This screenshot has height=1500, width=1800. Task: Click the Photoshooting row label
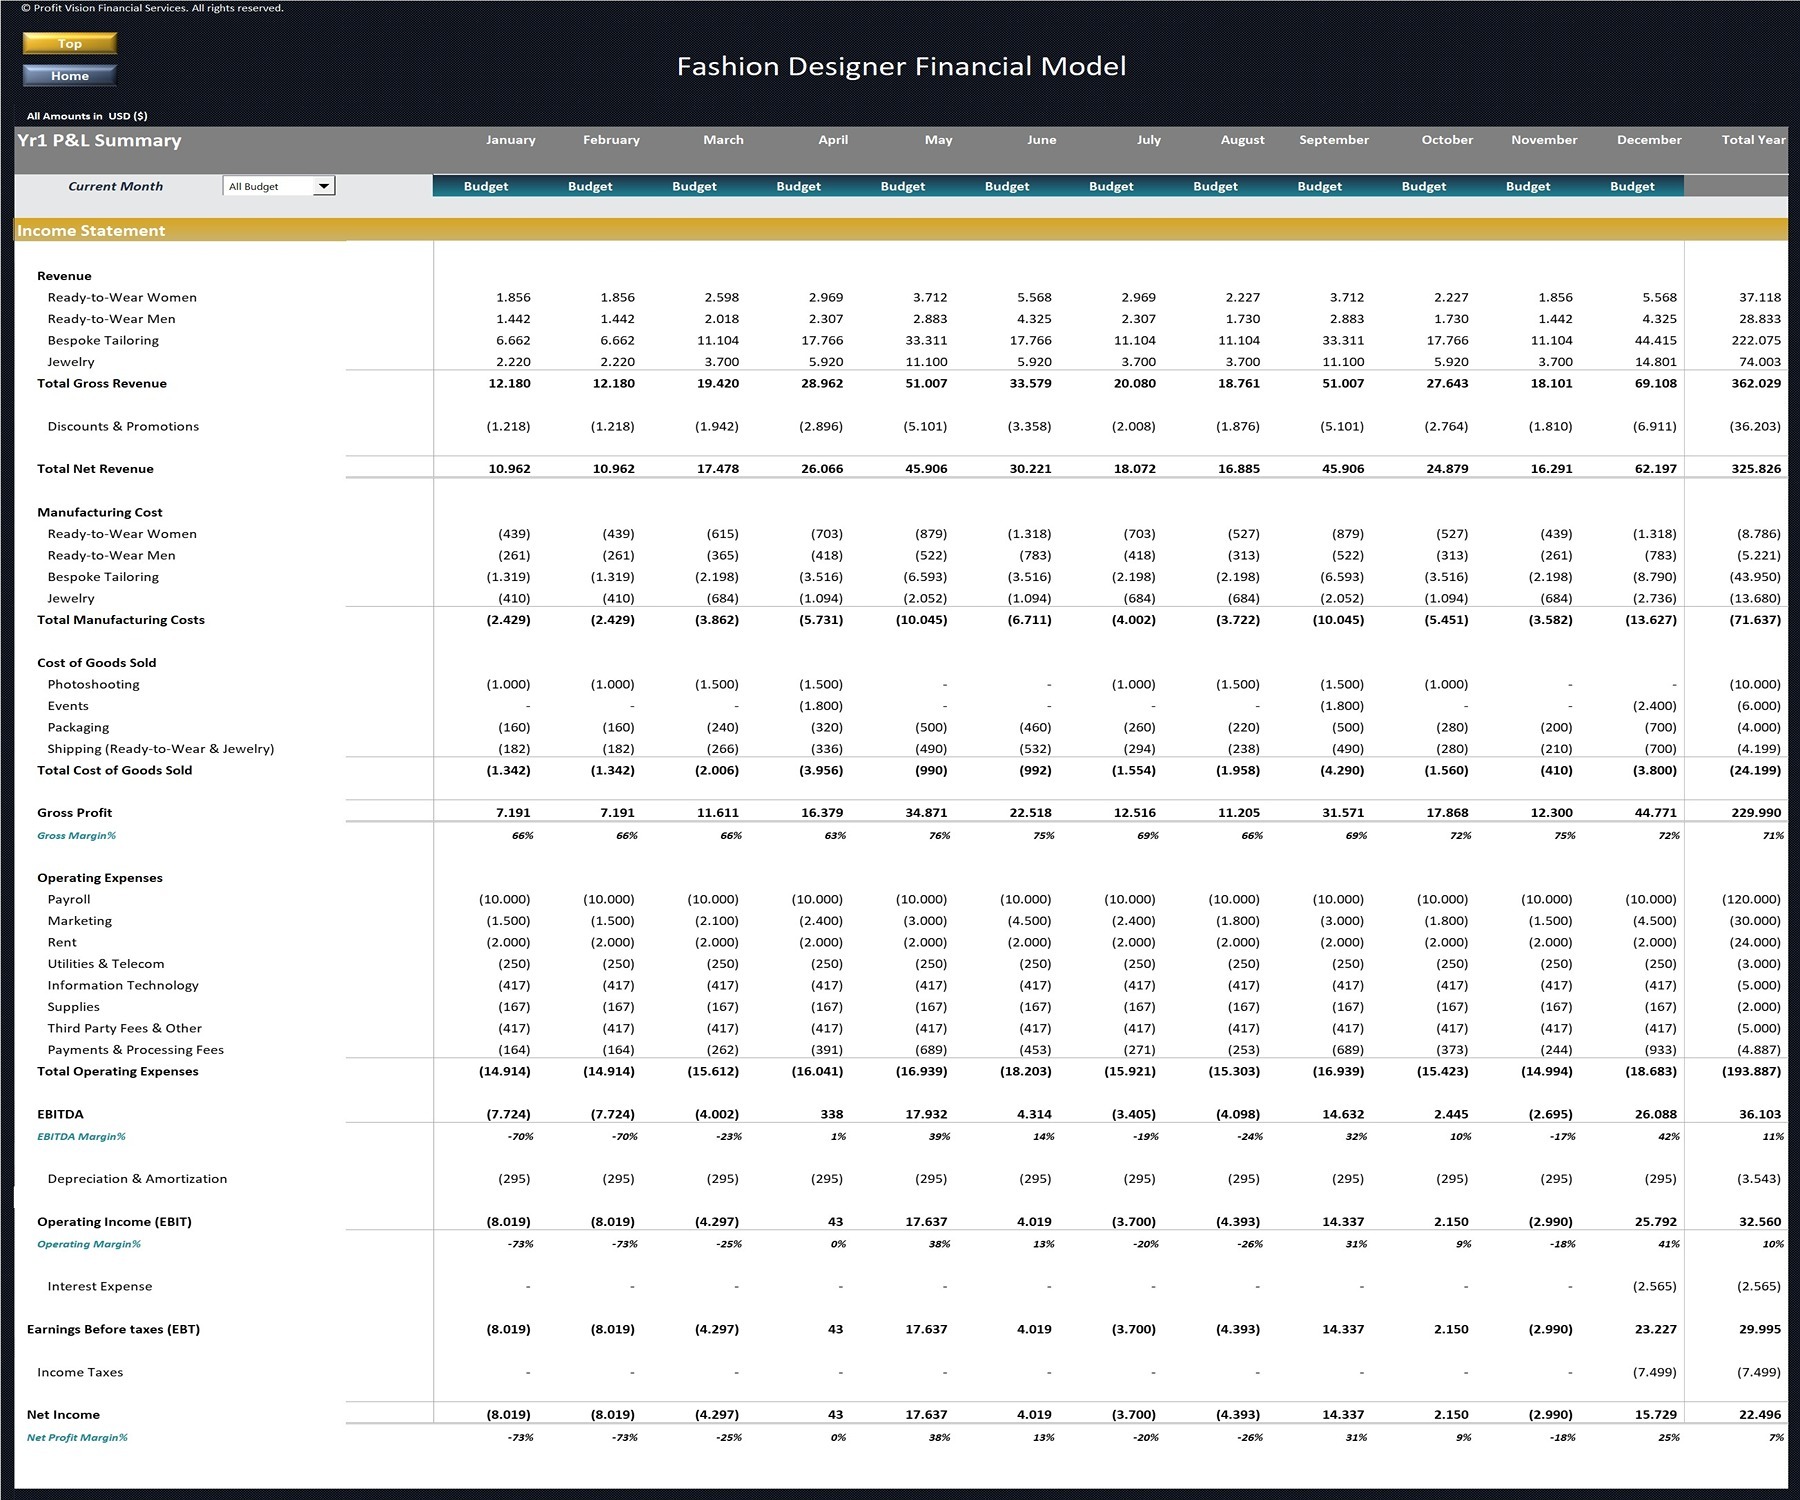coord(93,684)
